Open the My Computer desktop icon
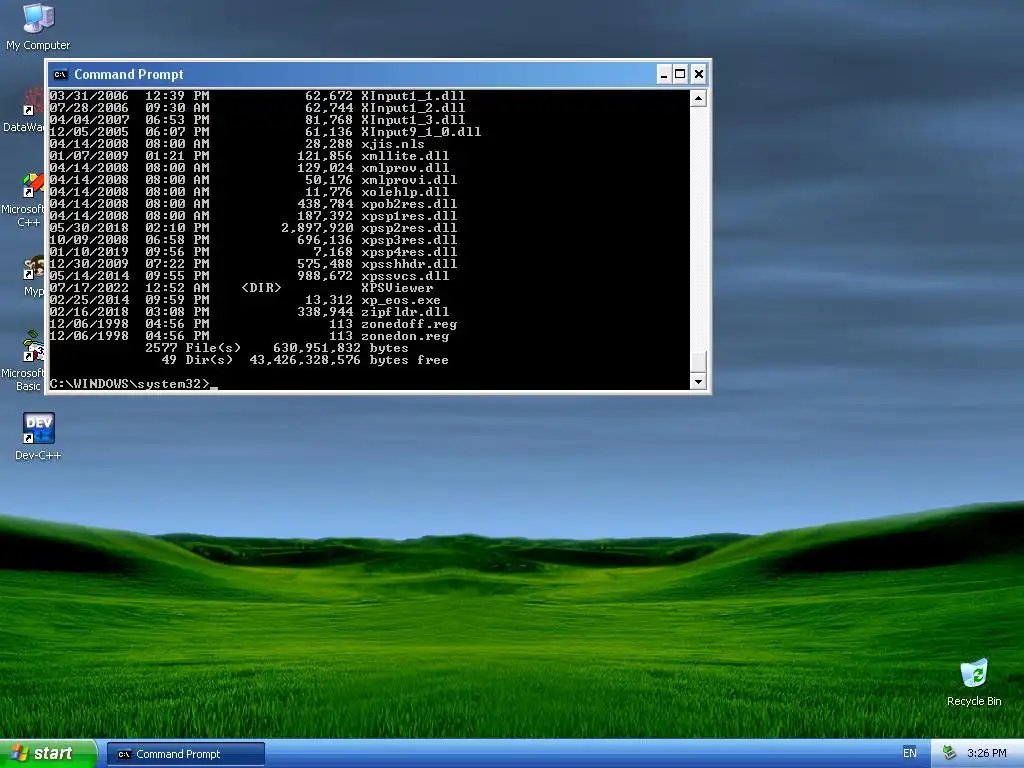 point(38,26)
